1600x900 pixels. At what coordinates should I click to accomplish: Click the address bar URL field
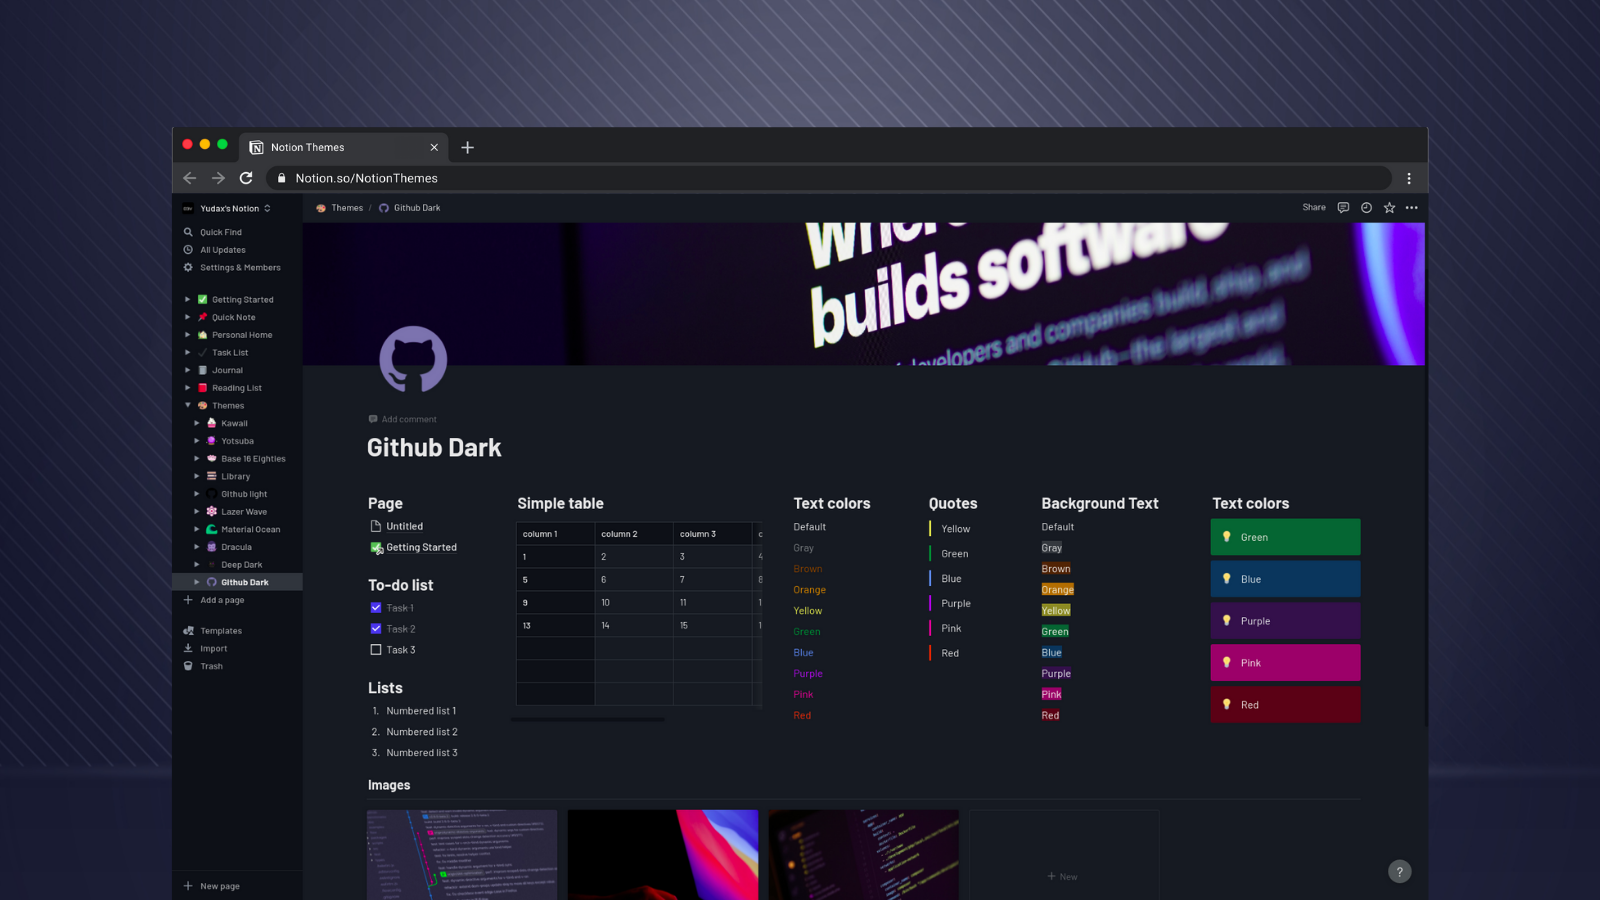829,178
